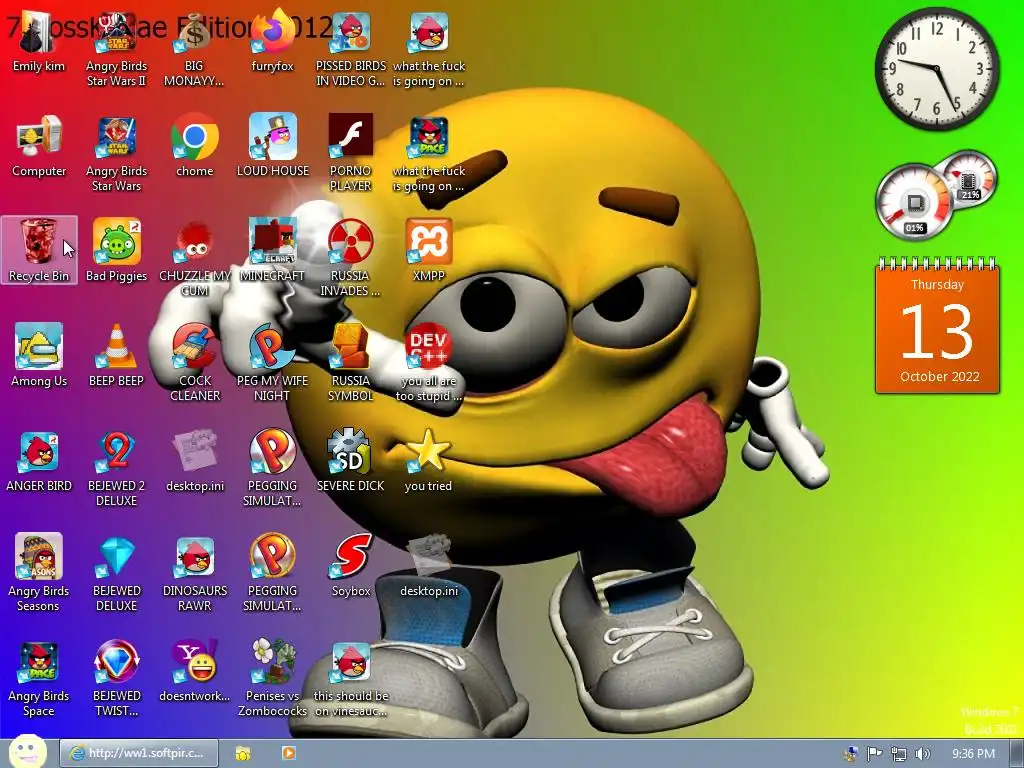Select the Angry Birds Star Wars shortcut
The image size is (1024, 768).
point(116,154)
